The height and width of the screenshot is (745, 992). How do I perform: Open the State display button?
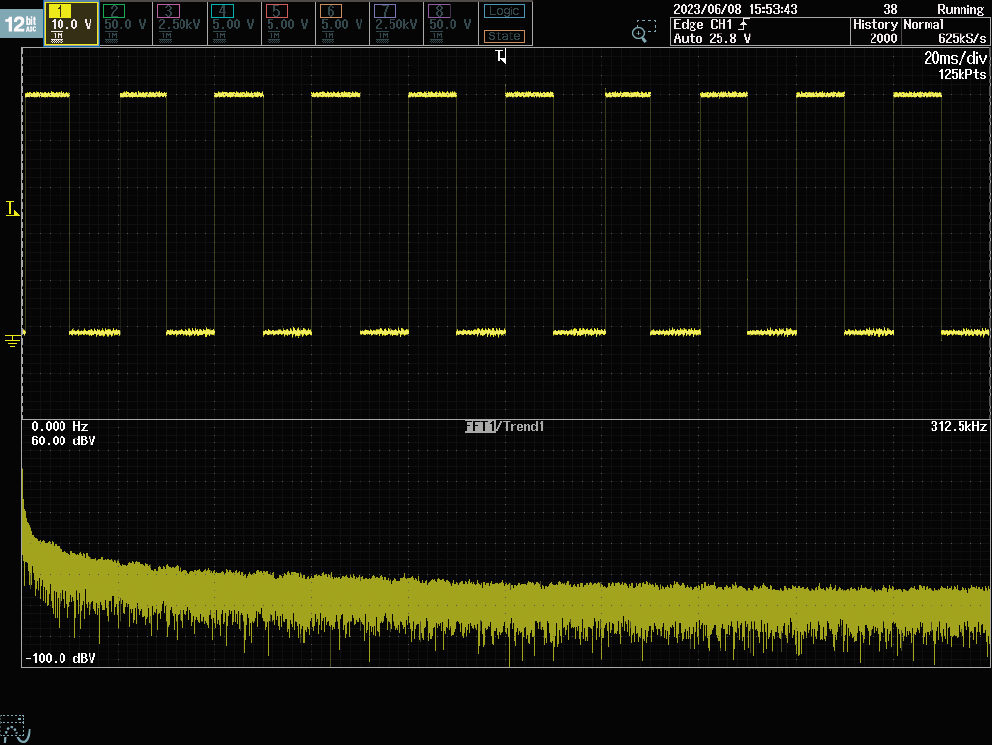[x=504, y=36]
